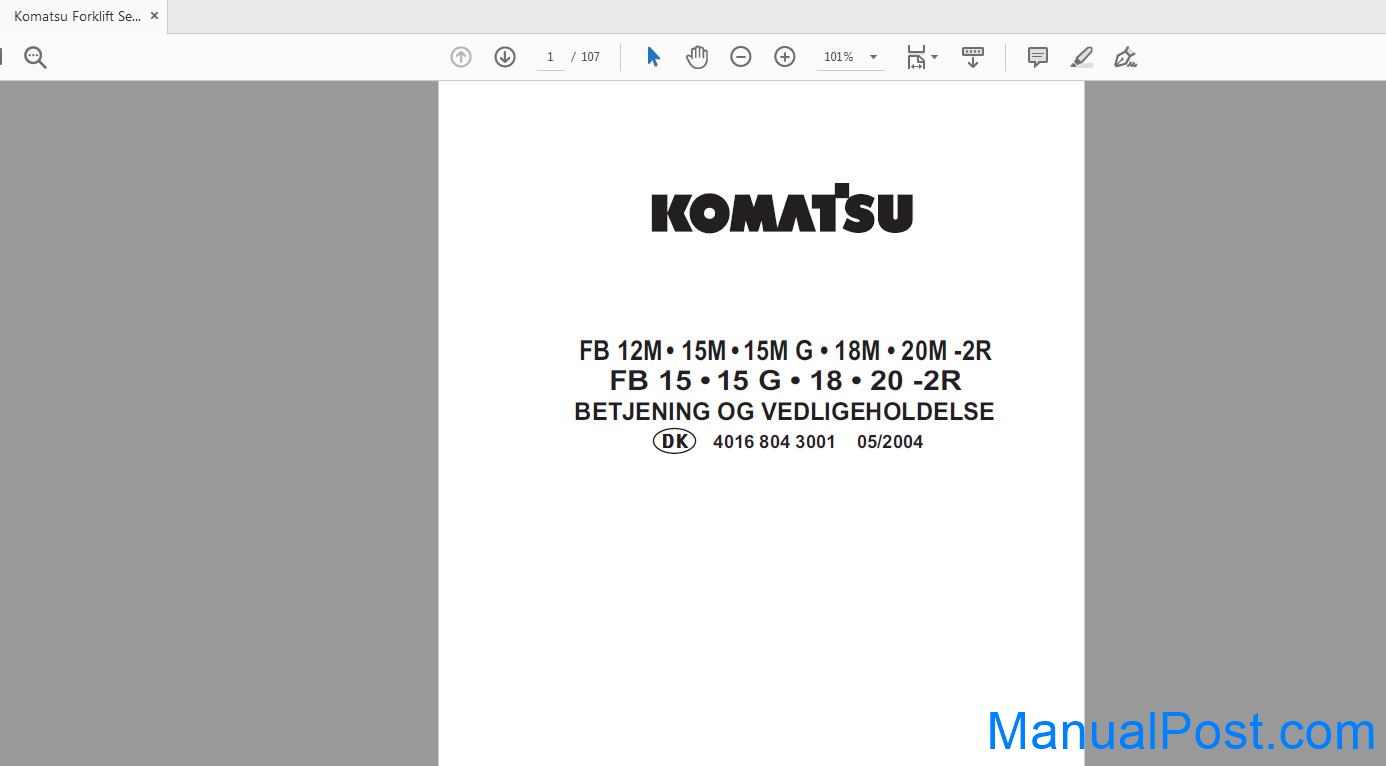Click the title line FB 12M • 15M • 15M G
This screenshot has height=766, width=1386.
(785, 351)
